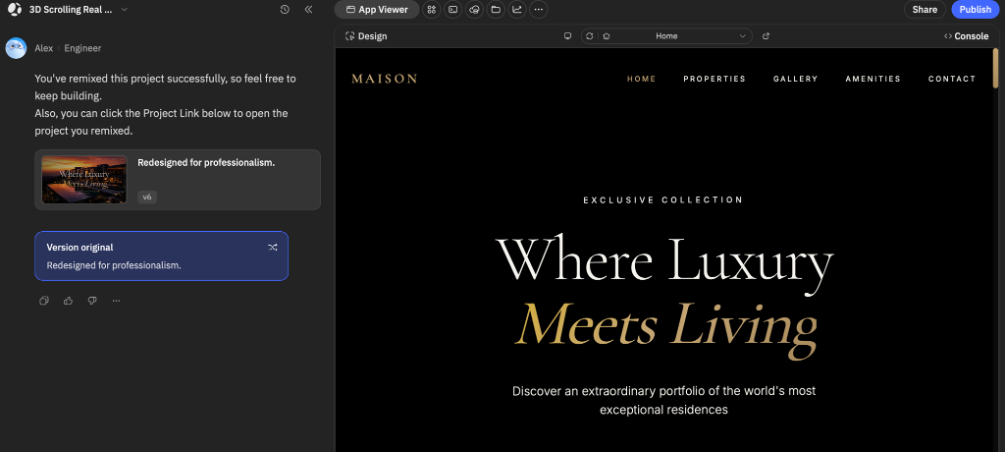Expand more options ellipsis in top toolbar
Viewport: 1006px width, 452px height.
[538, 10]
